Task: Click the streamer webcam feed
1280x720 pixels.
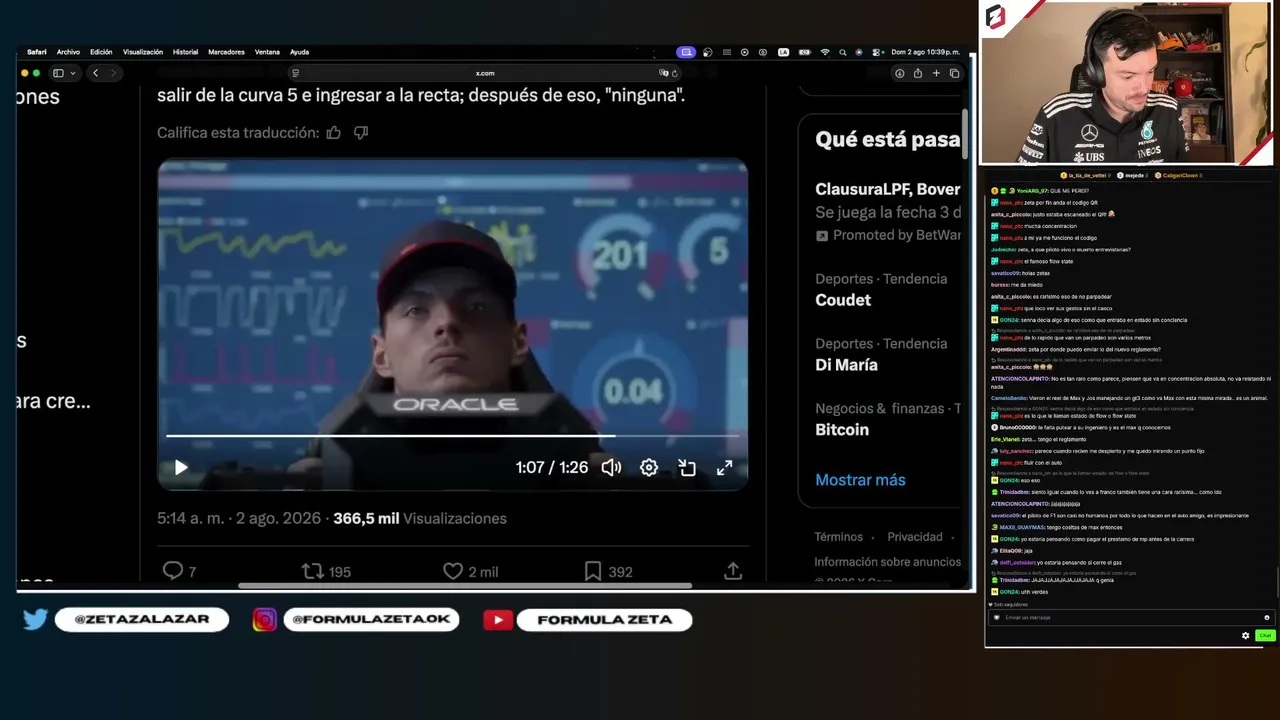Action: (x=1125, y=83)
